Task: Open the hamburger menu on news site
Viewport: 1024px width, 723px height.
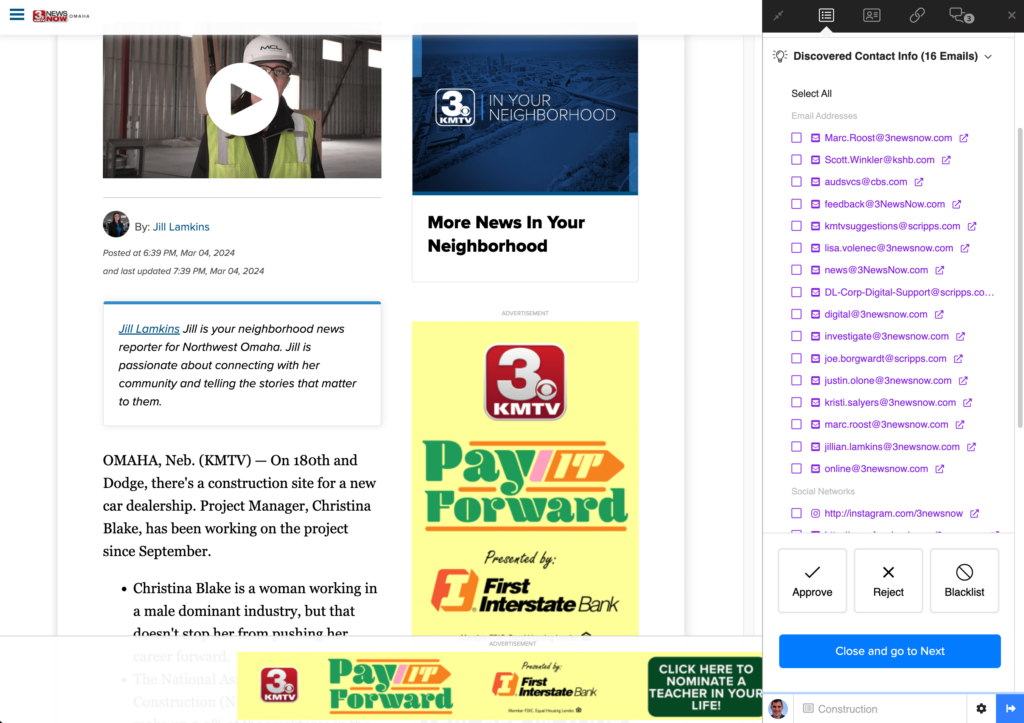Action: tap(17, 14)
